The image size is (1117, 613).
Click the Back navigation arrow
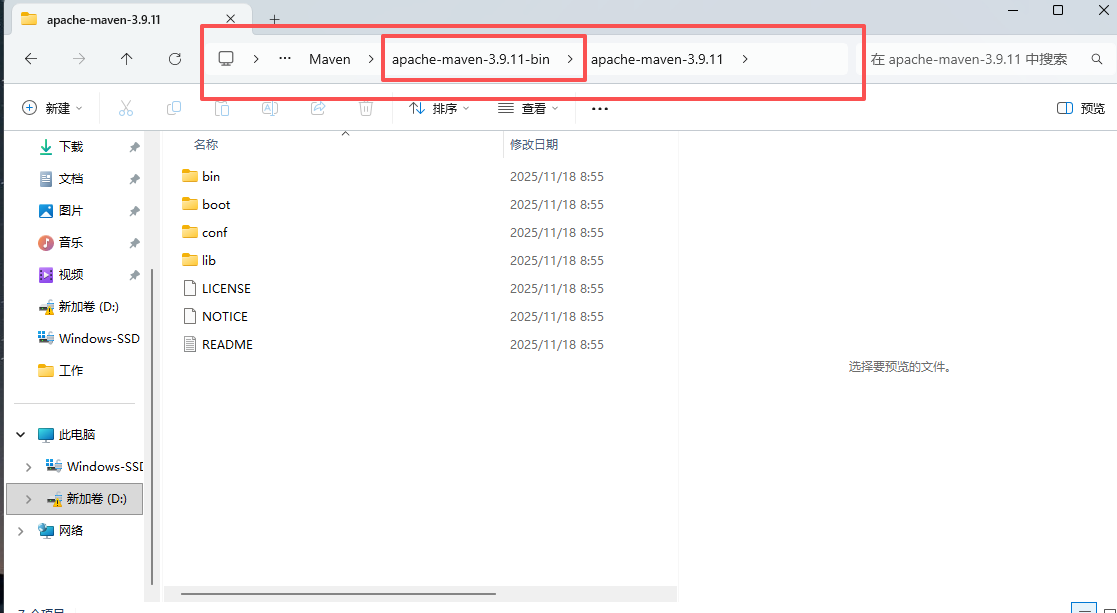[31, 59]
